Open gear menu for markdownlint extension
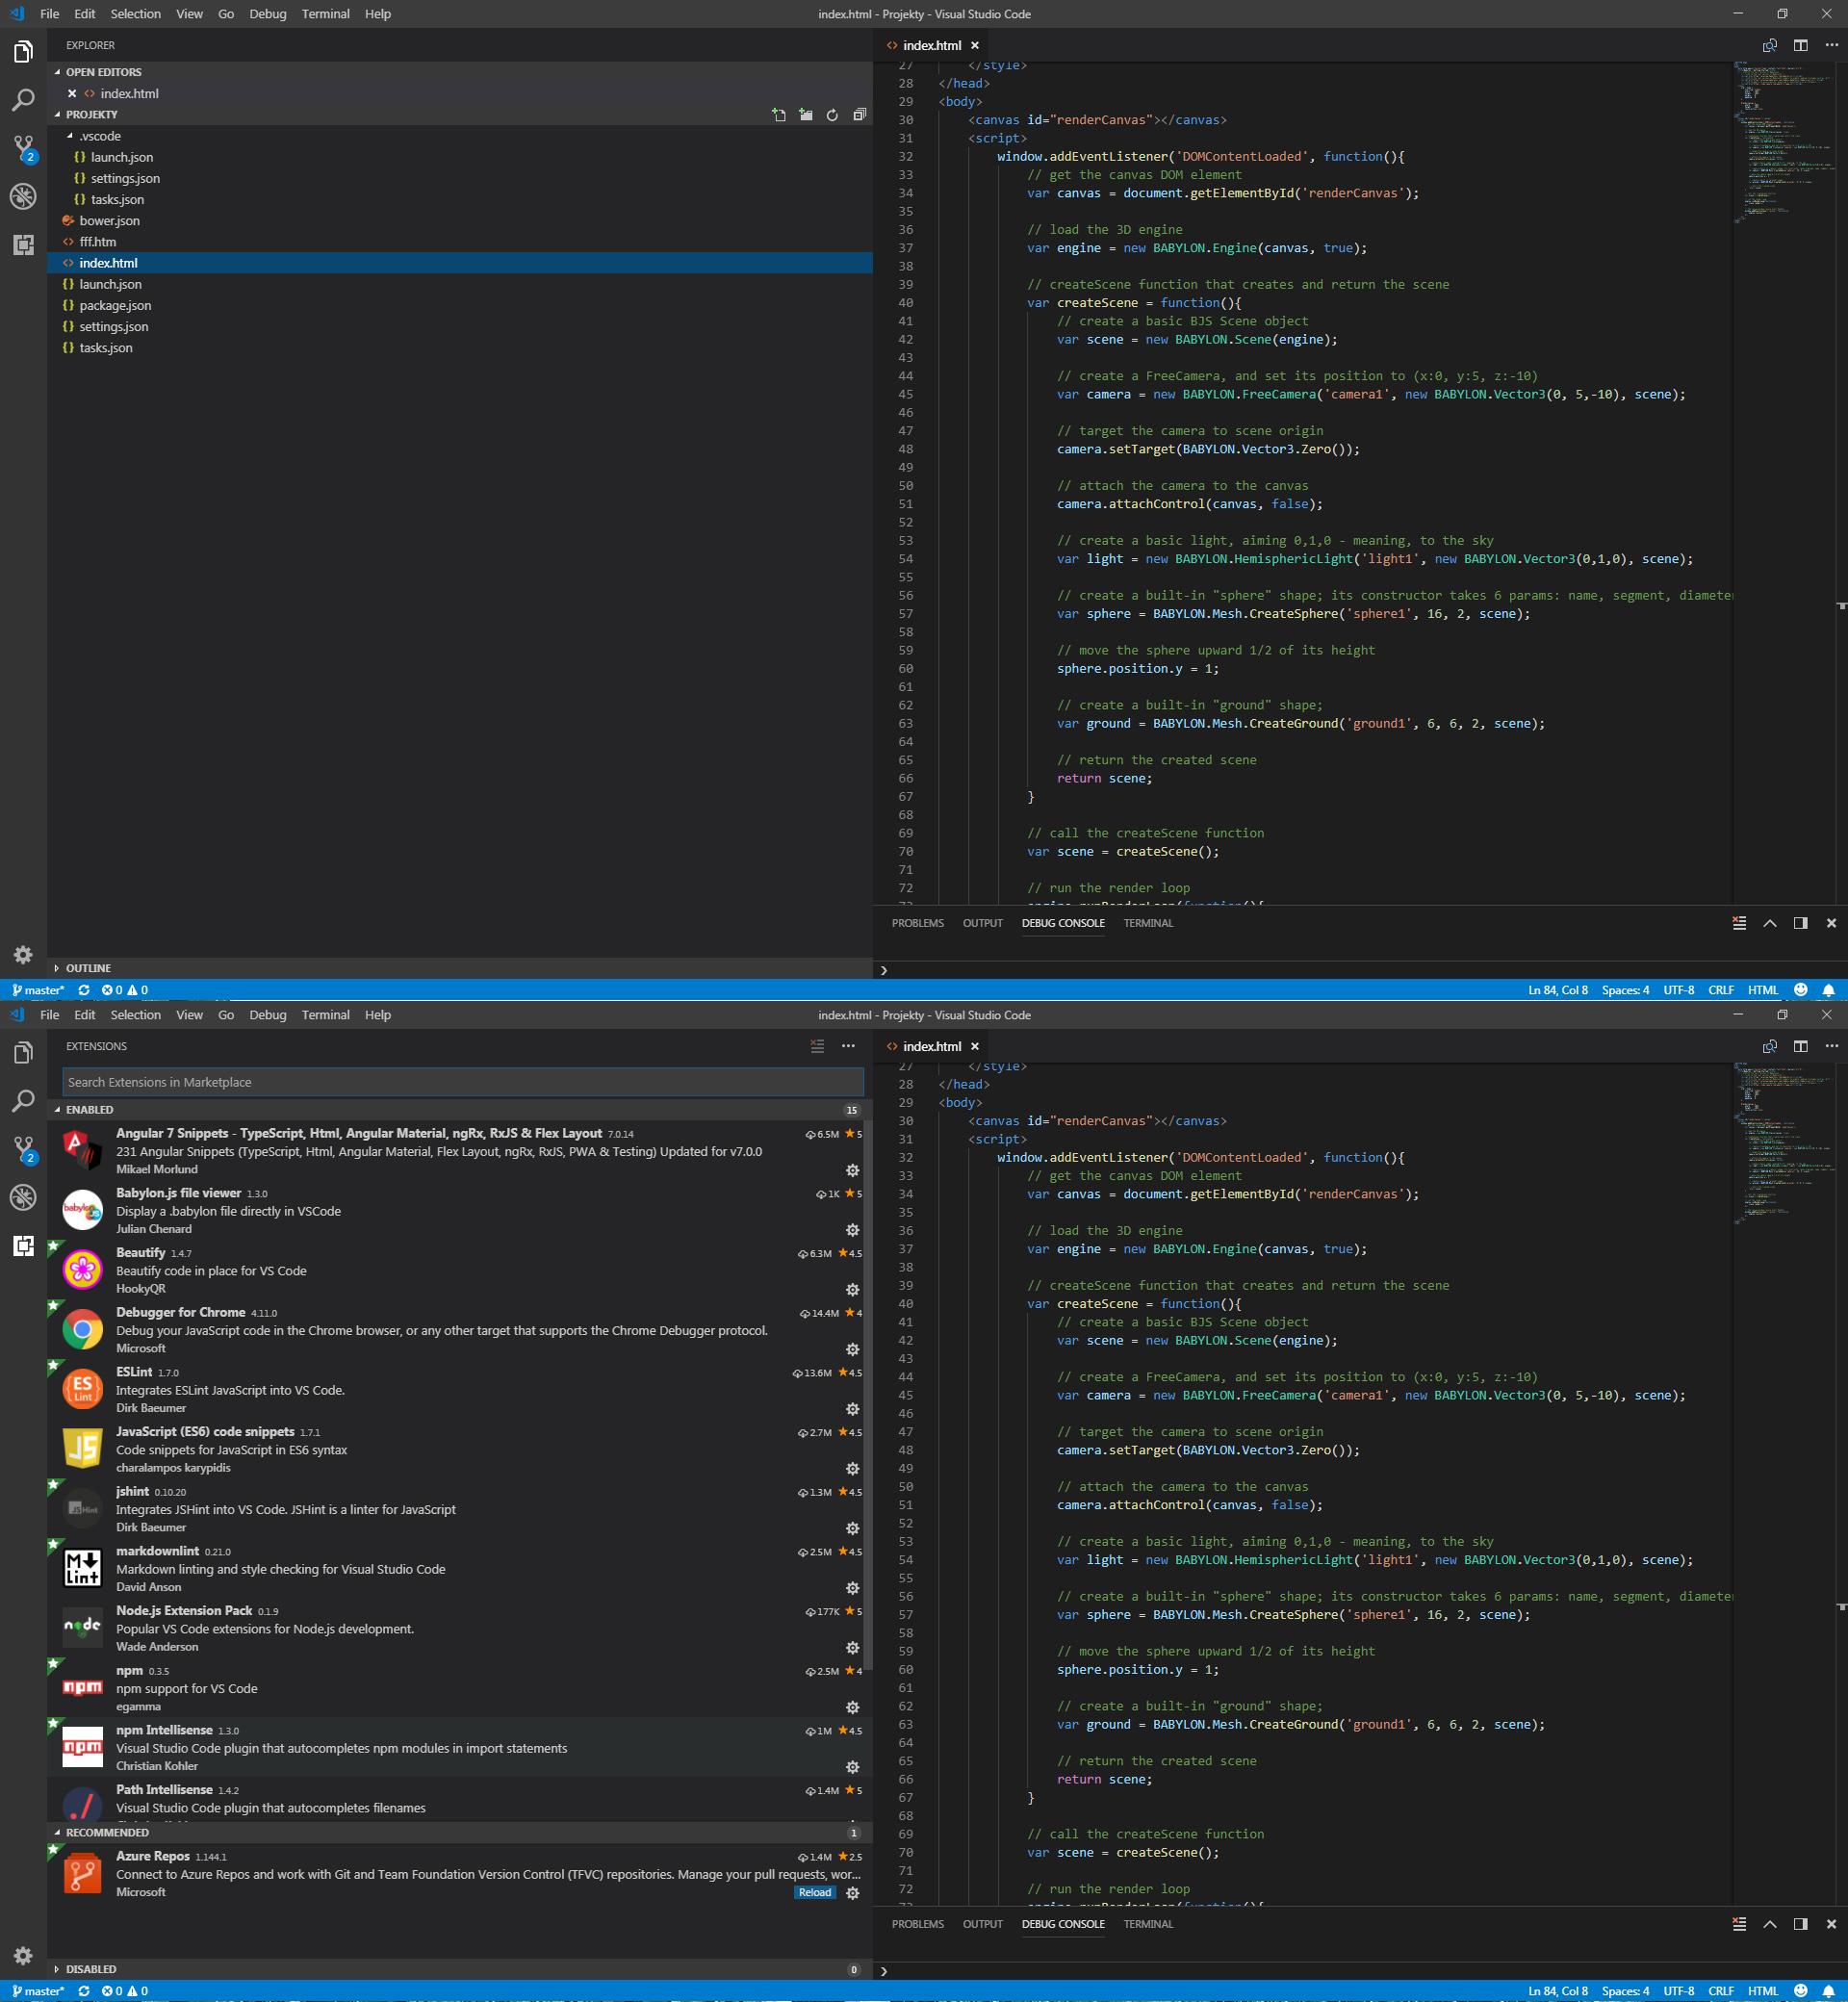Viewport: 1848px width, 2002px height. pos(852,1588)
